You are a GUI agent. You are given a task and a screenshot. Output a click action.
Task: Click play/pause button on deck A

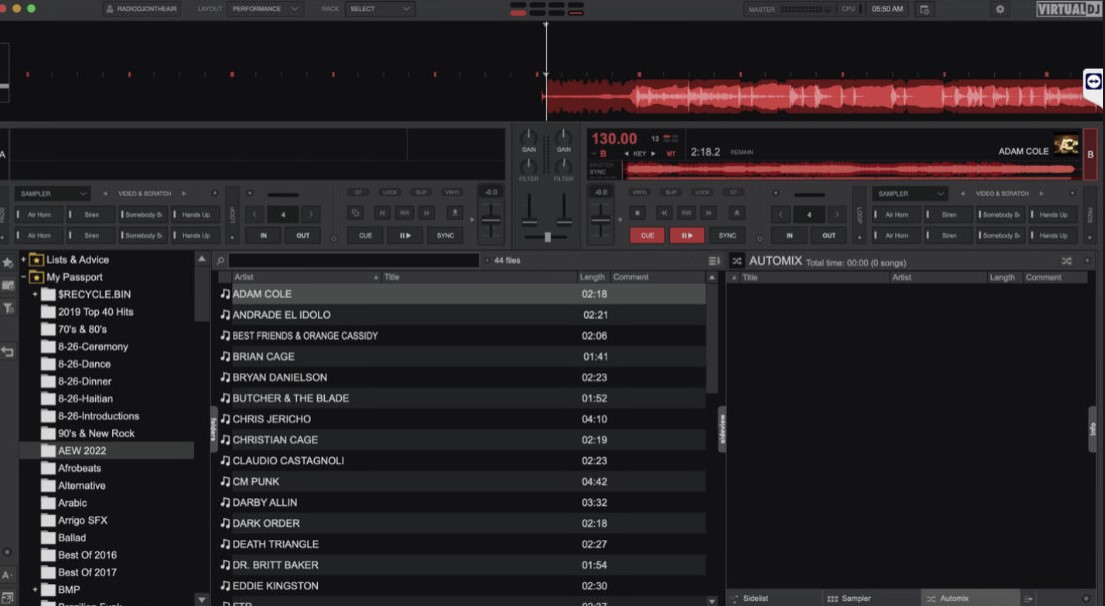(405, 235)
